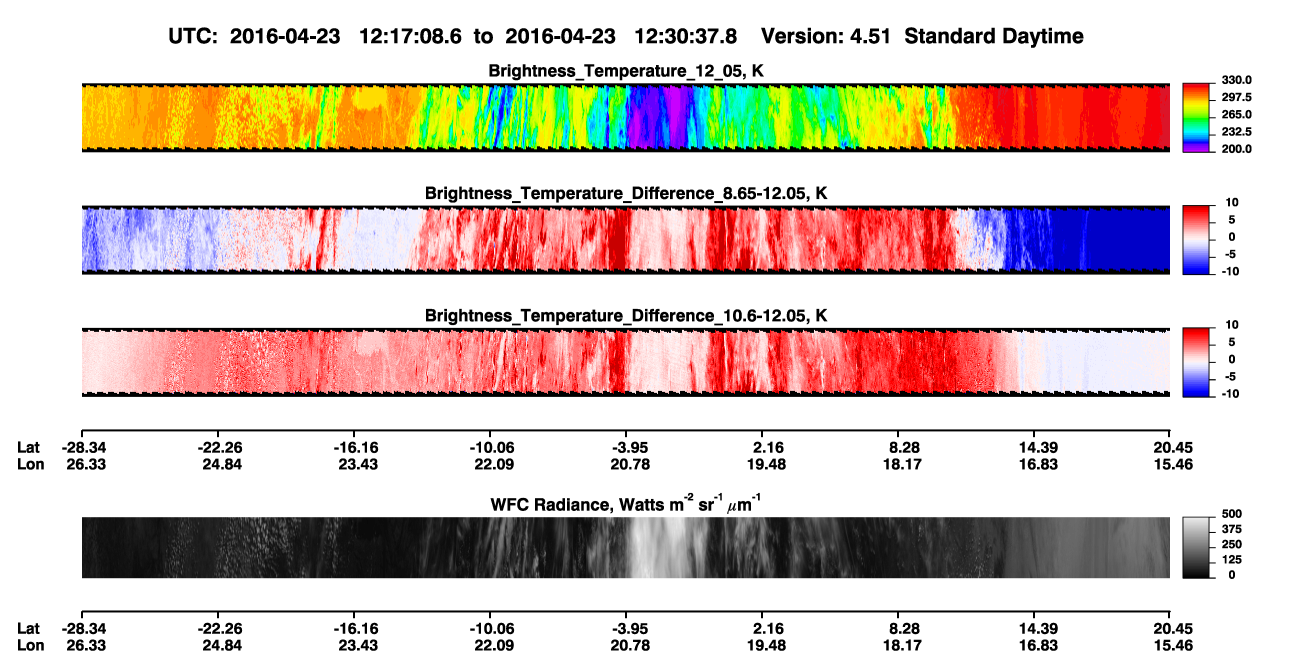Click the WFC Radiance panel title

pyautogui.click(x=626, y=504)
